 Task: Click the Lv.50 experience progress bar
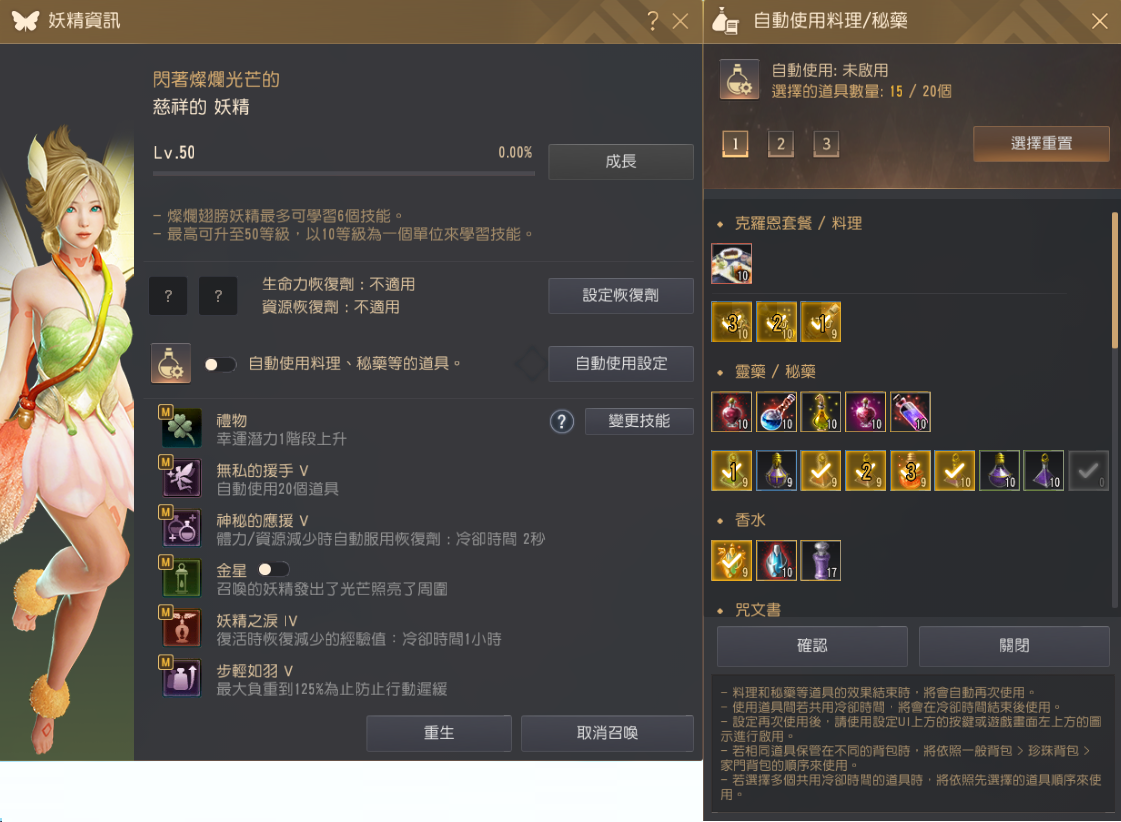point(344,173)
